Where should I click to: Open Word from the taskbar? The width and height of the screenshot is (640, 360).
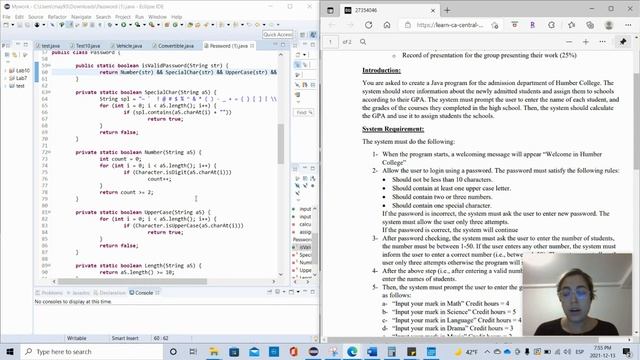pos(372,351)
